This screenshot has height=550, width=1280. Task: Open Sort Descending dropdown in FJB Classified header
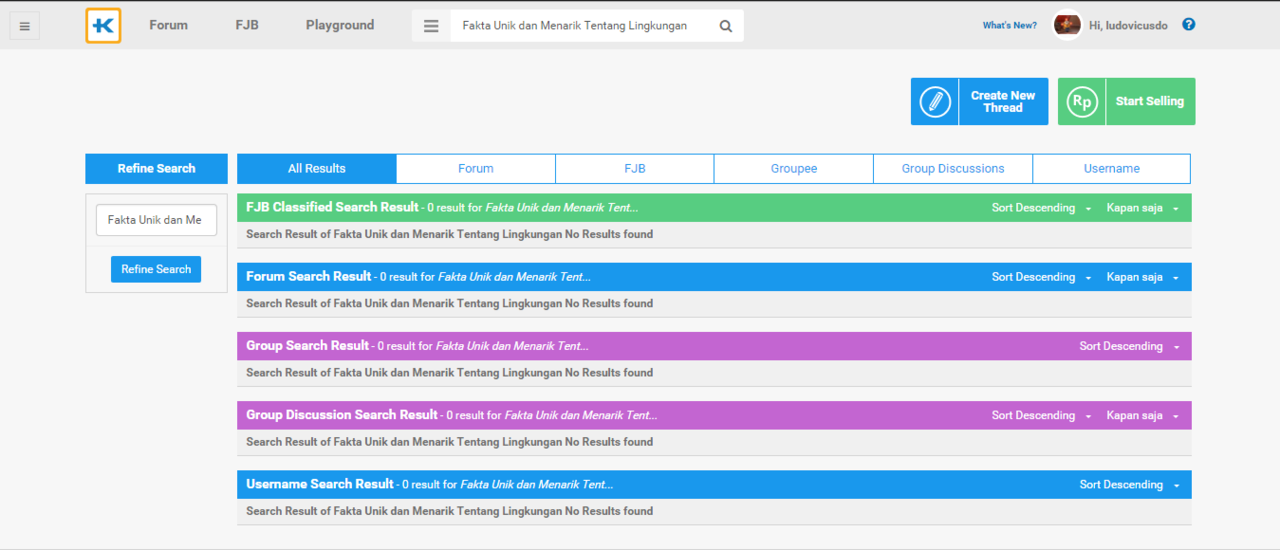click(1041, 208)
